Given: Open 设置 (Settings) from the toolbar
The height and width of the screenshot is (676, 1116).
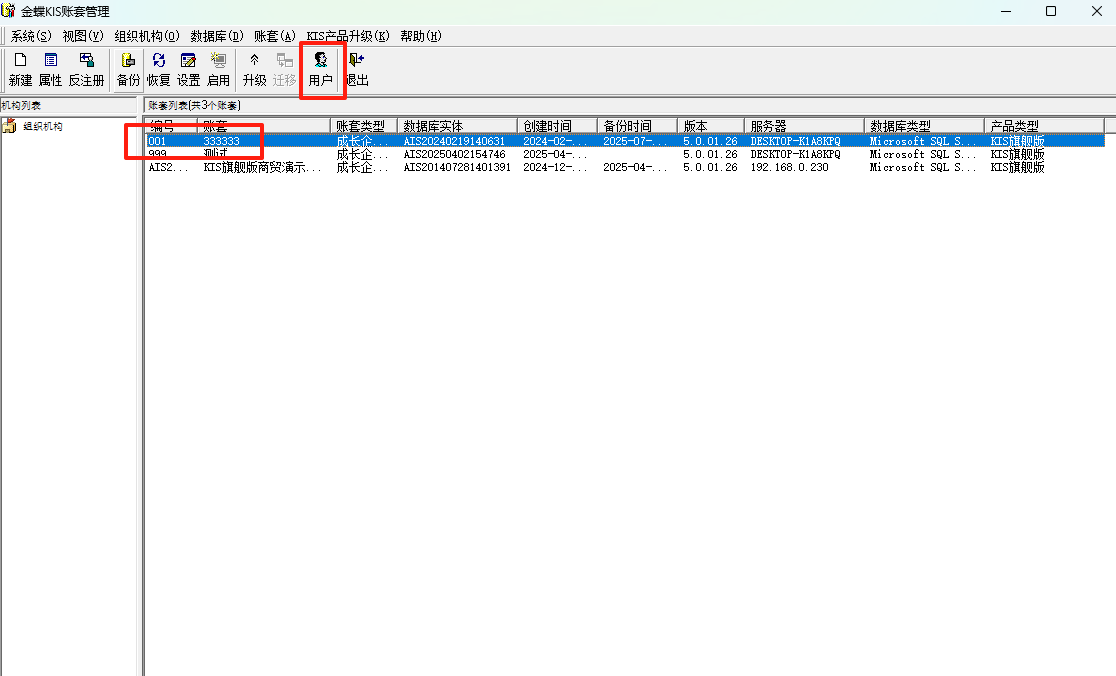Looking at the screenshot, I should tap(188, 69).
